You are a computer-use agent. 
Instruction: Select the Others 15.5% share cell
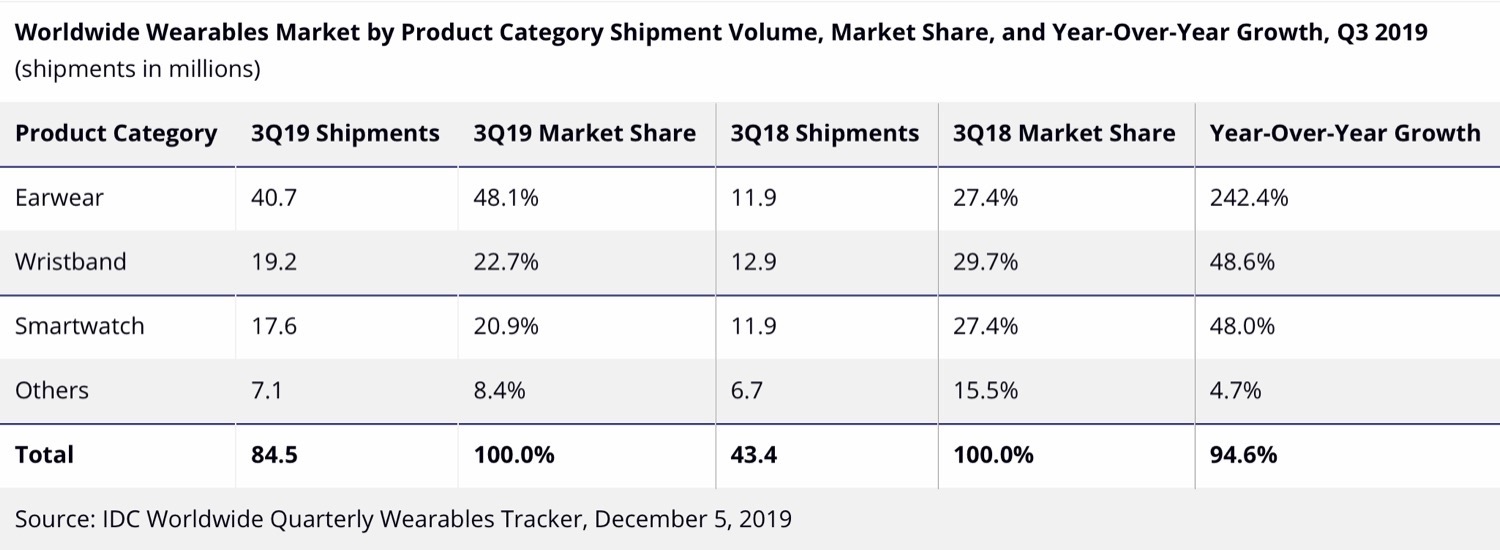pyautogui.click(x=986, y=390)
